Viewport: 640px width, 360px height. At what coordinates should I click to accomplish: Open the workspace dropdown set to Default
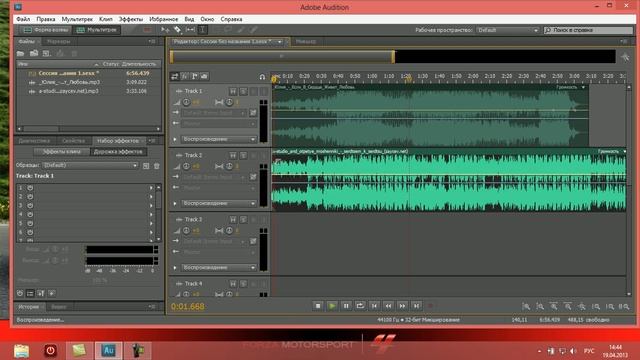[x=508, y=30]
